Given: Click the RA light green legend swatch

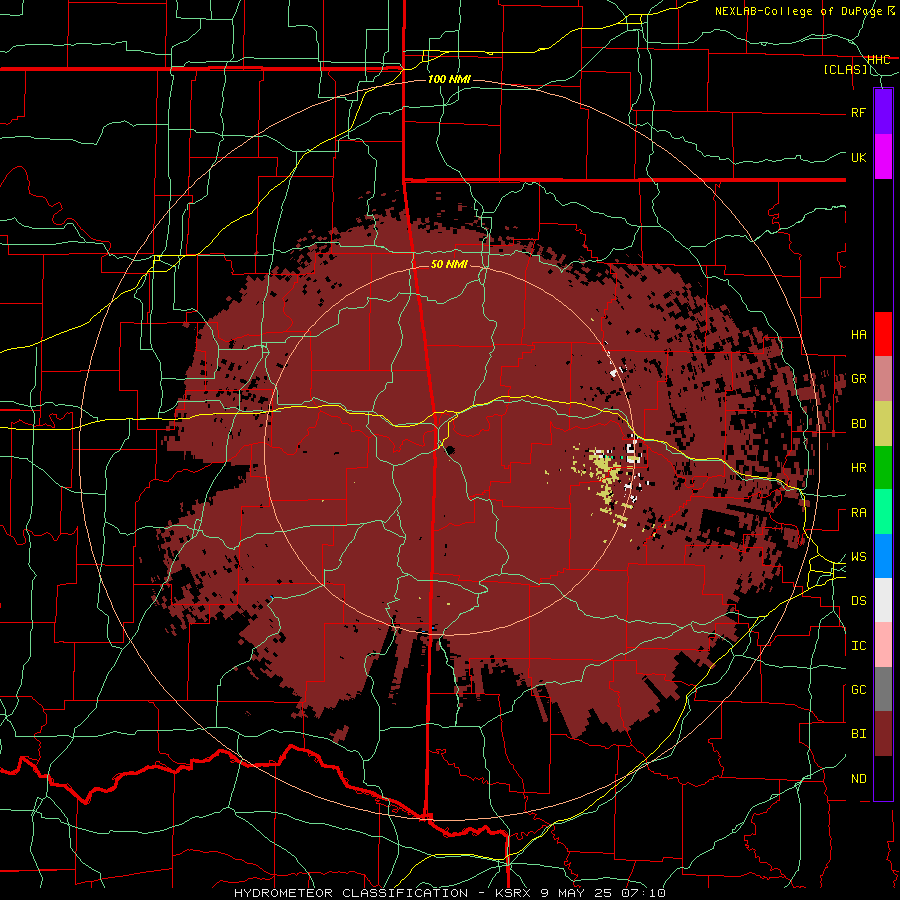Looking at the screenshot, I should tap(883, 512).
